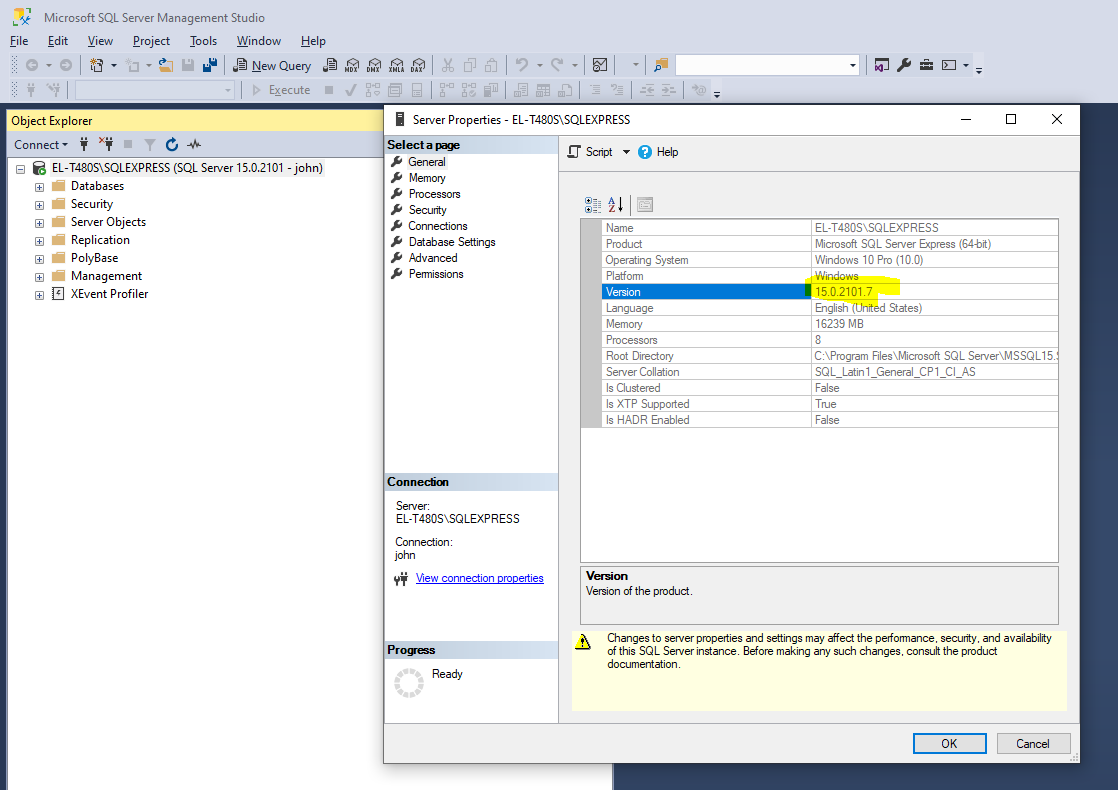Image resolution: width=1118 pixels, height=790 pixels.
Task: Sort properties alphabetically with A-Z icon
Action: (x=616, y=205)
